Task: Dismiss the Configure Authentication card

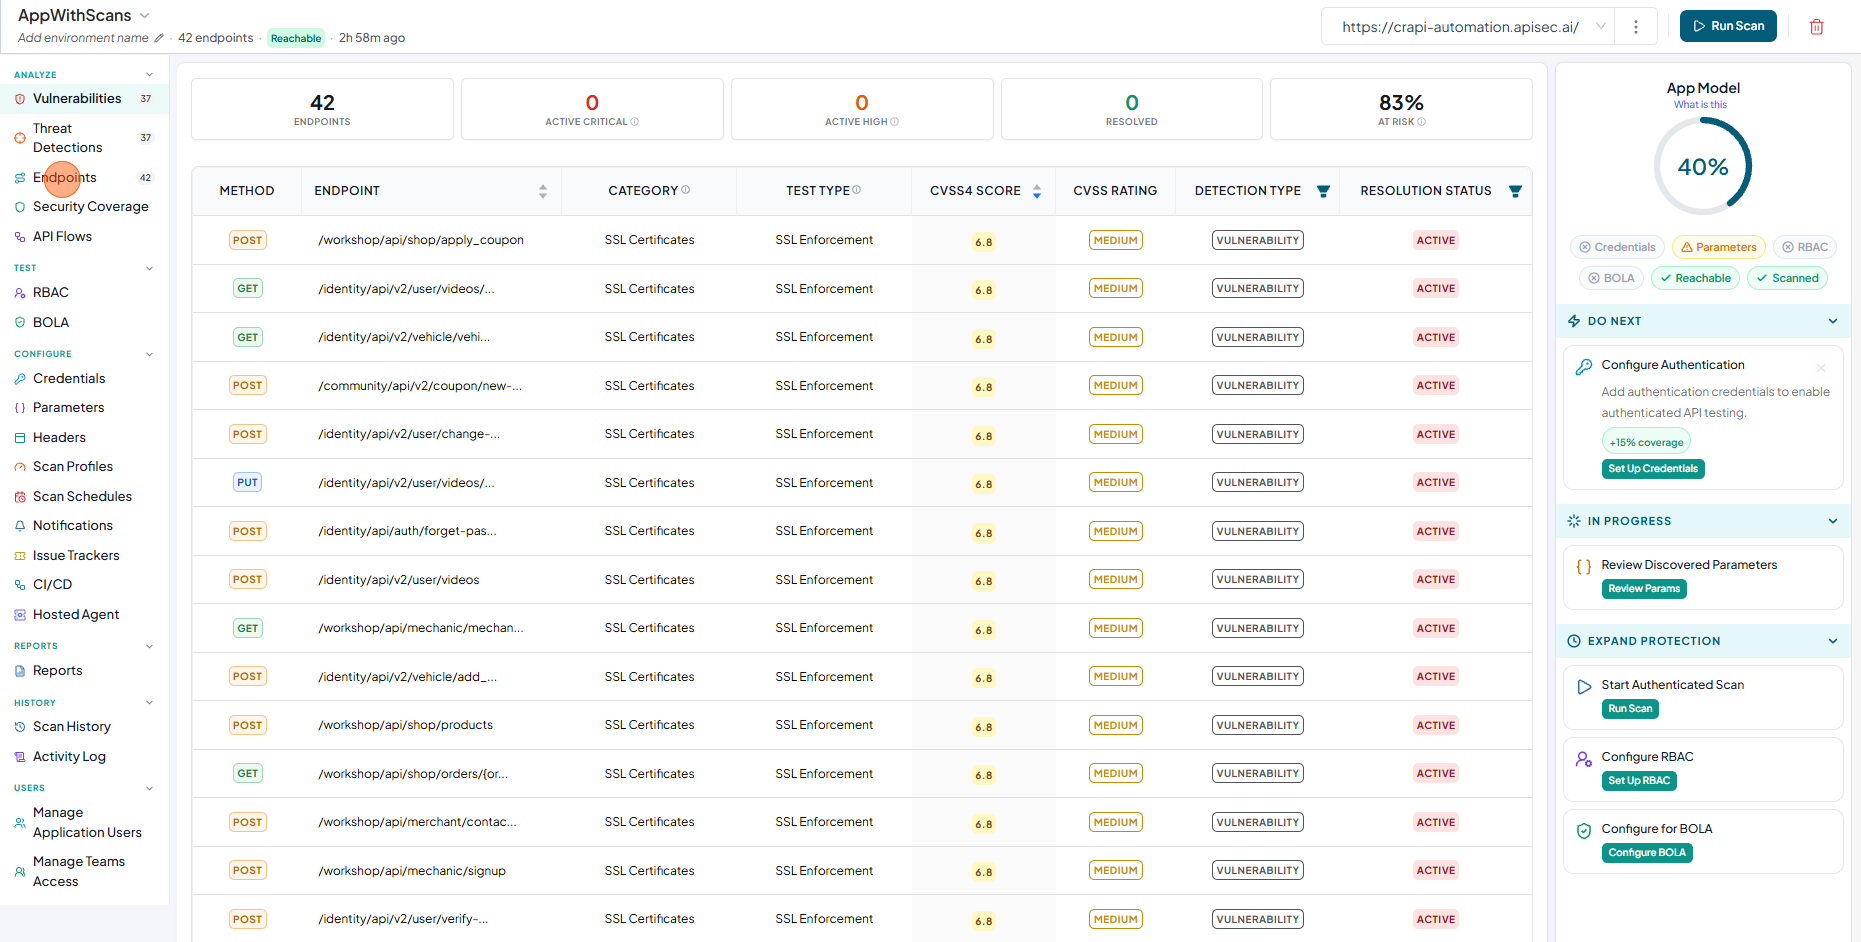Action: point(1821,367)
